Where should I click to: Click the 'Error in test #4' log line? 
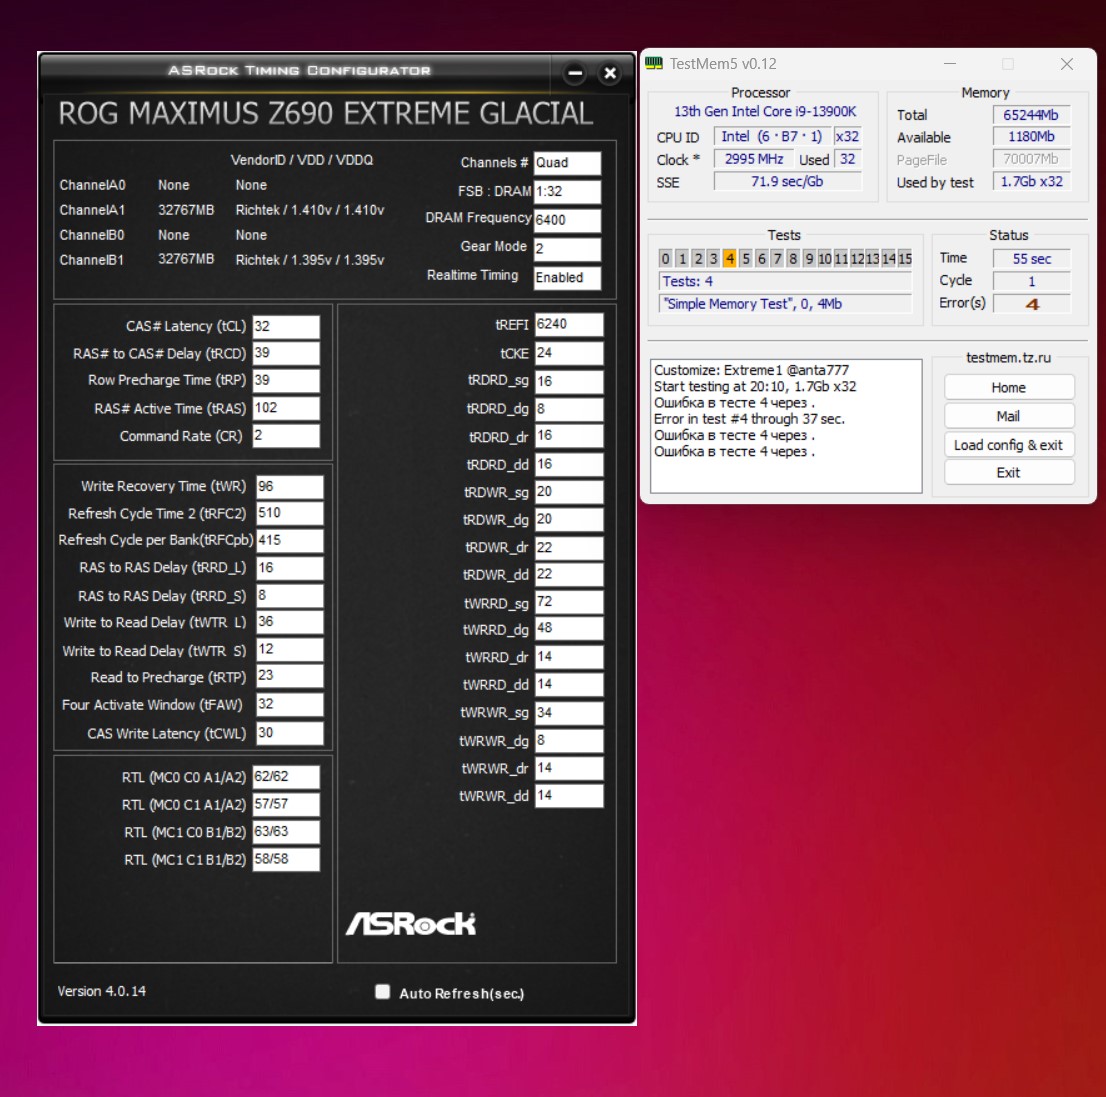click(749, 419)
